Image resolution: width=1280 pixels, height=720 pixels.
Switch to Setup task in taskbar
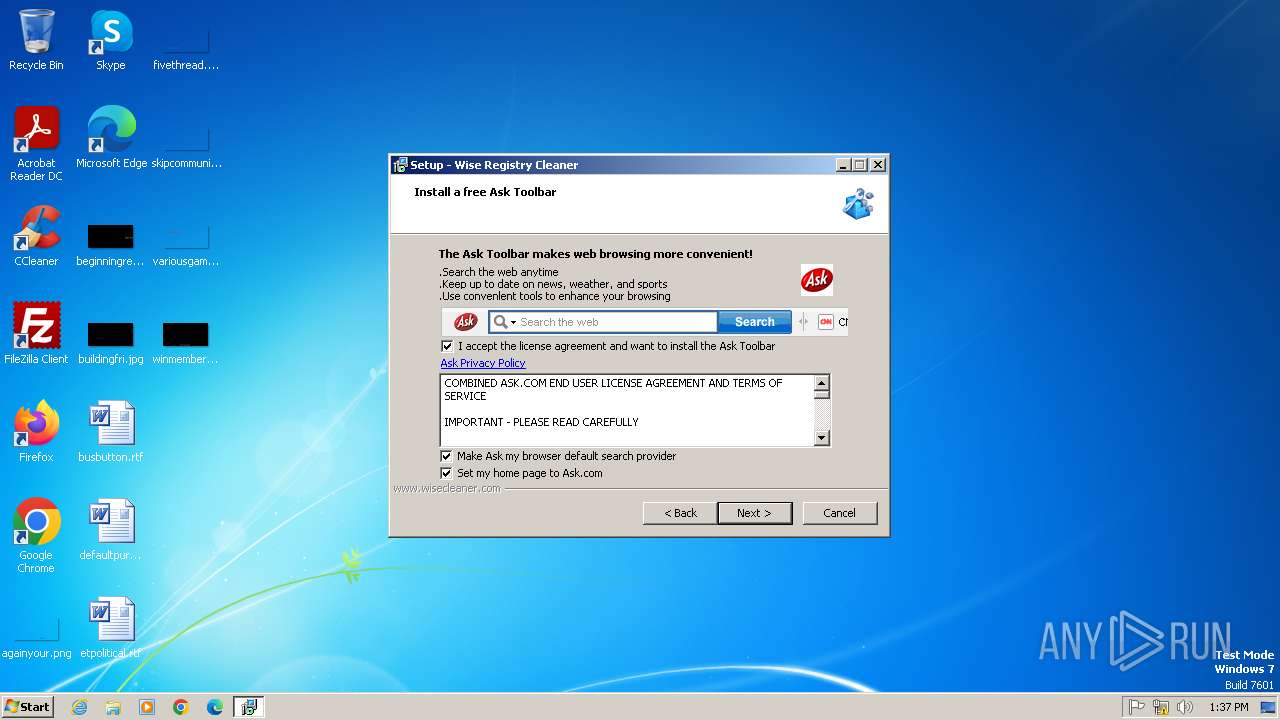pos(249,707)
